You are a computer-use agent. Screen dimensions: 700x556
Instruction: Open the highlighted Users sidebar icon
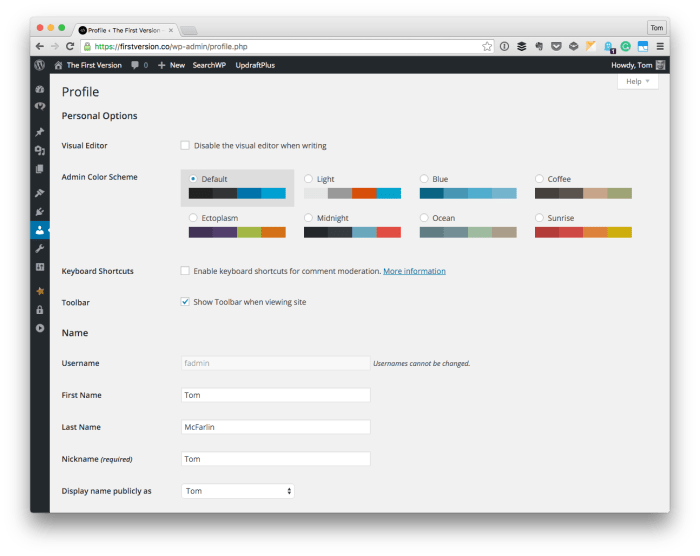(40, 230)
